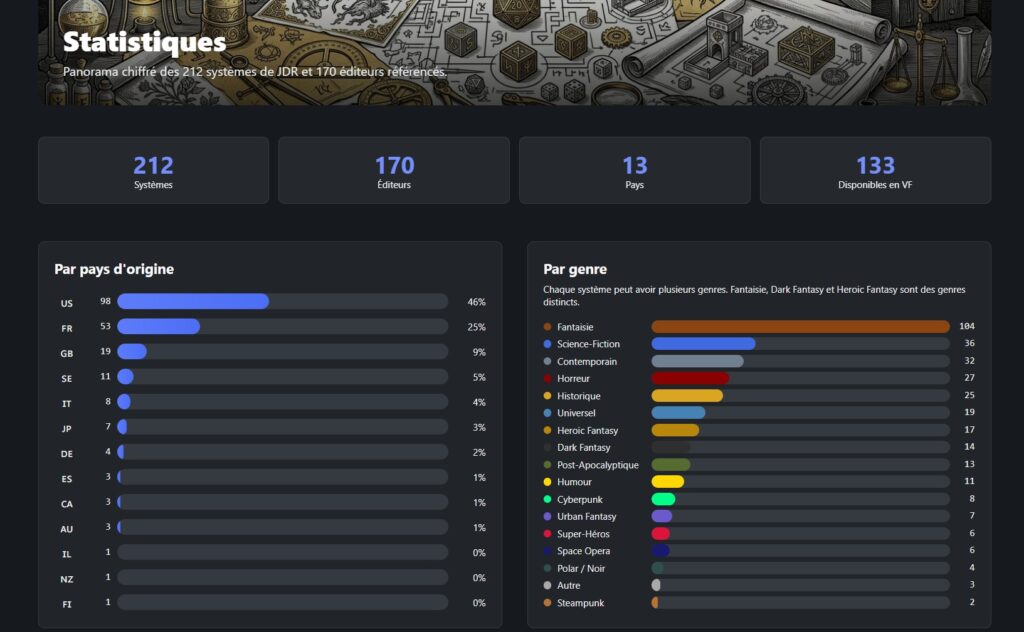Screen dimensions: 1024x632
Task: Select the GB country bar
Action: (282, 352)
